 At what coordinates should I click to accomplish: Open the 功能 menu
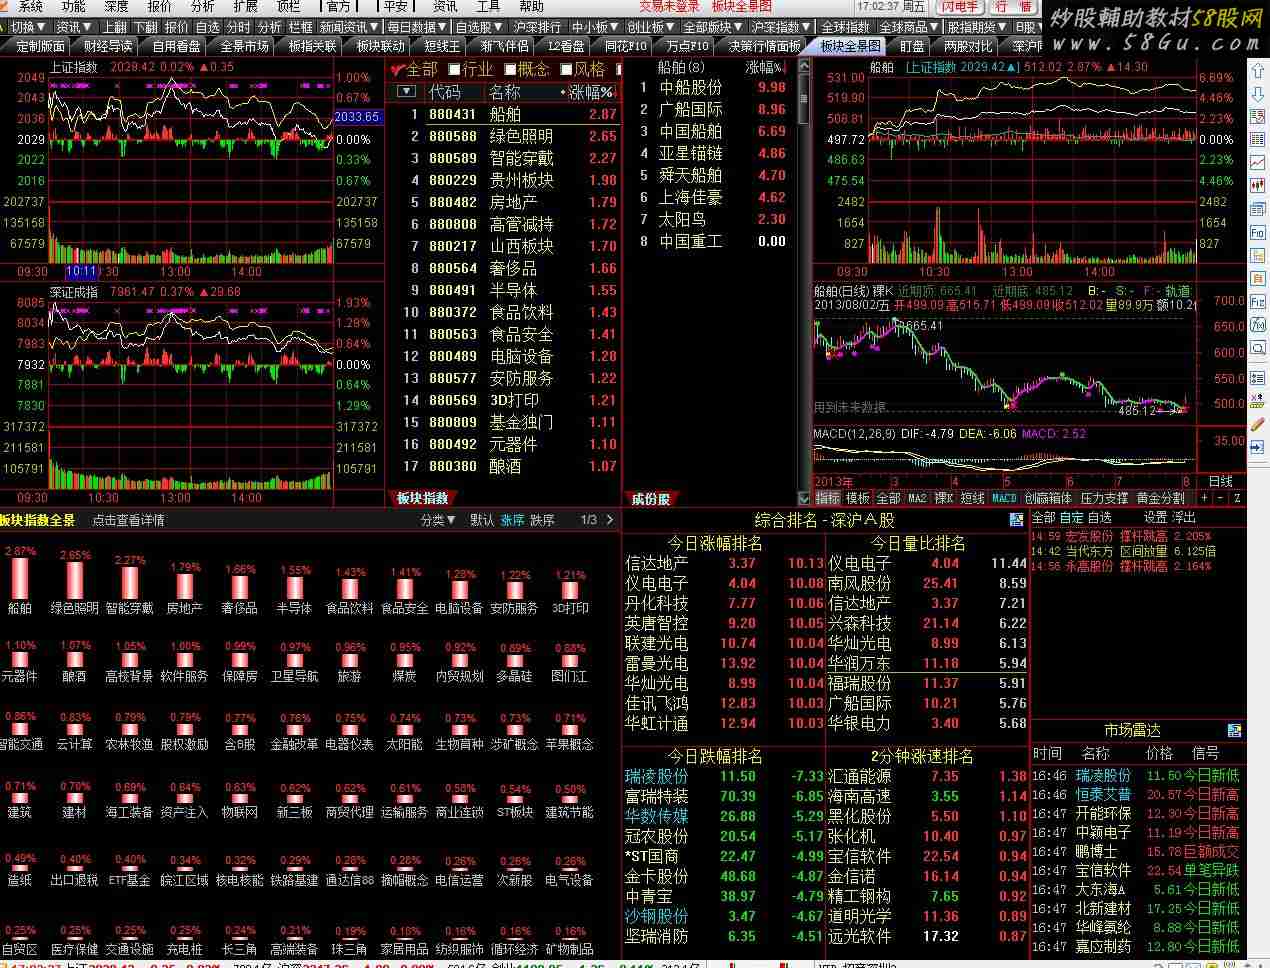(x=73, y=6)
